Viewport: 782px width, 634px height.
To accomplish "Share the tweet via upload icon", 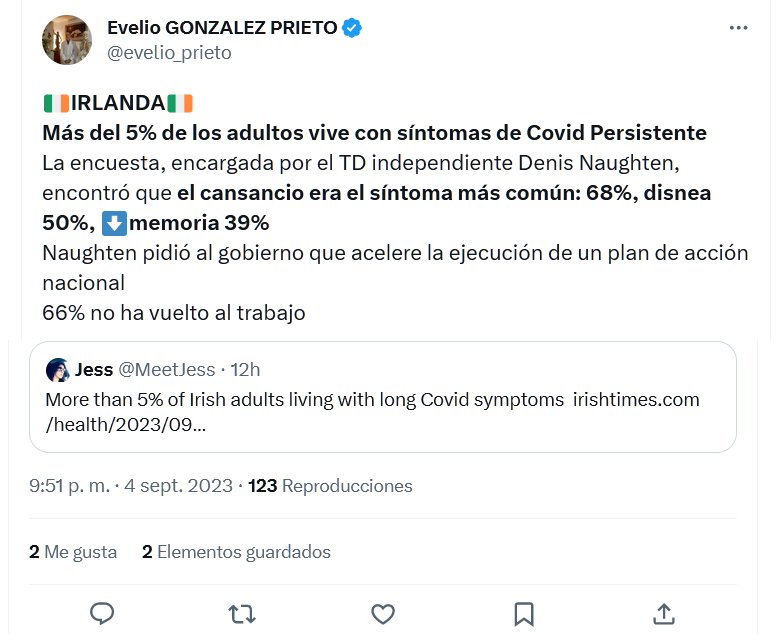I will click(663, 612).
